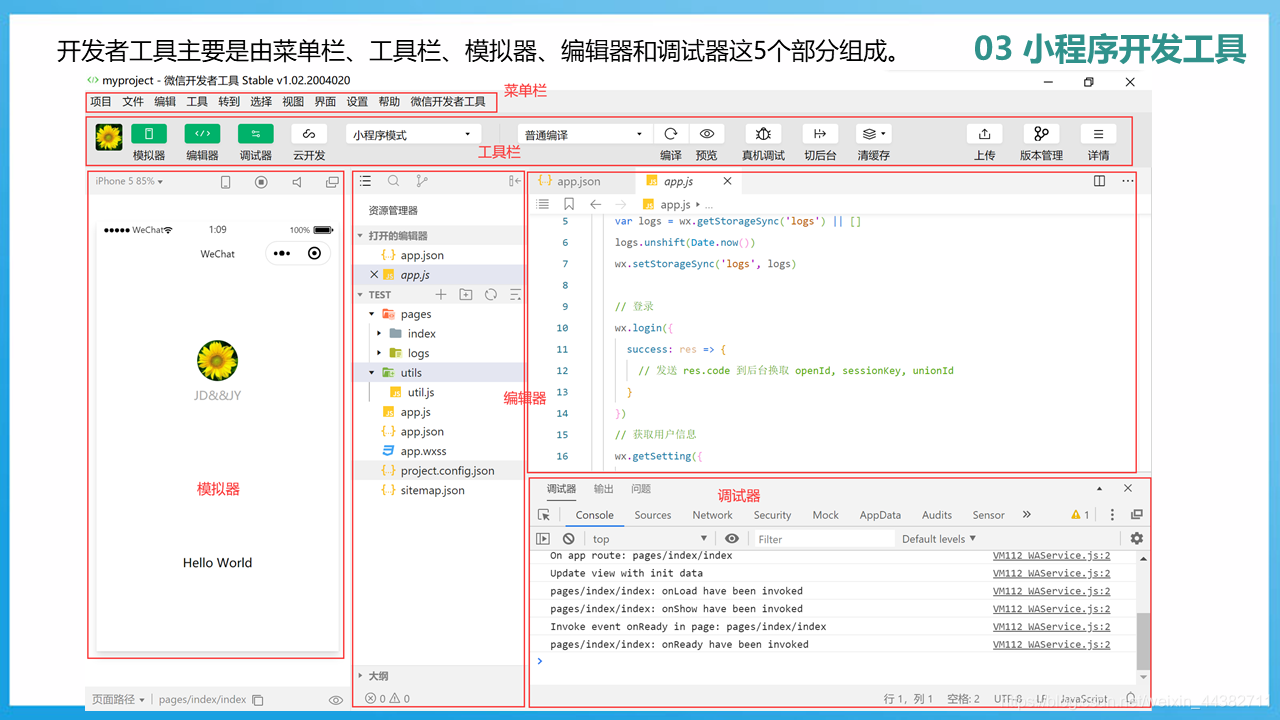Click the sunflower project avatar
The image size is (1280, 720).
tap(109, 137)
